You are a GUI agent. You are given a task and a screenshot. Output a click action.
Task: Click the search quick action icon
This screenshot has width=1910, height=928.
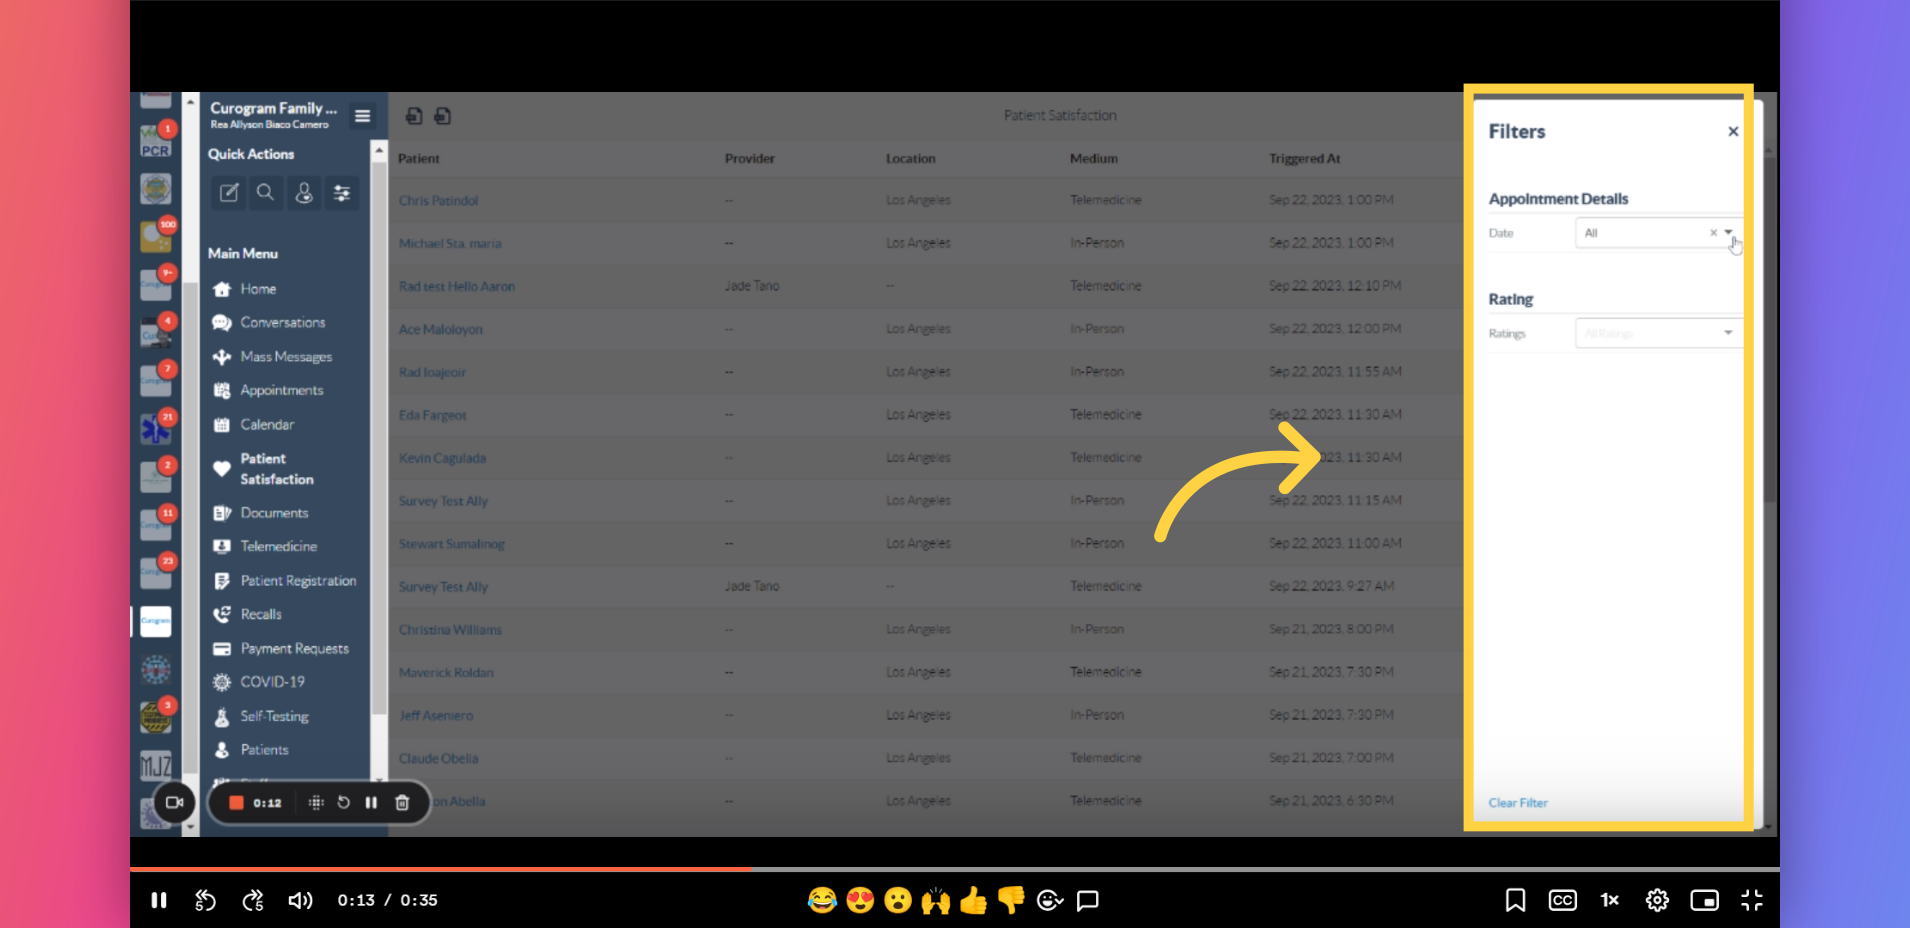(265, 193)
